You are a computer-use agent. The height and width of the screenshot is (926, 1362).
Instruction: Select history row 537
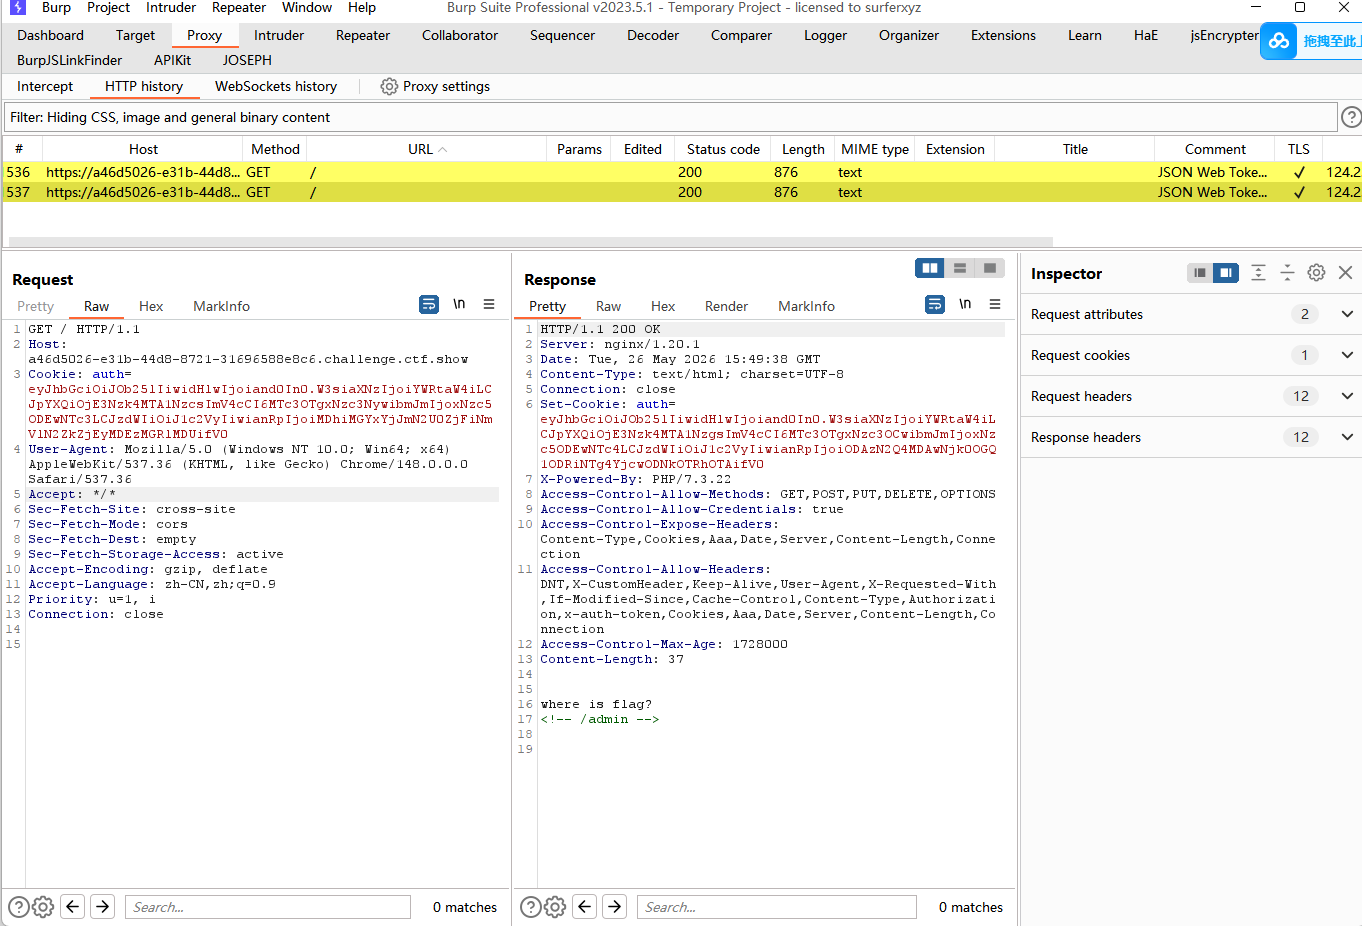point(681,192)
